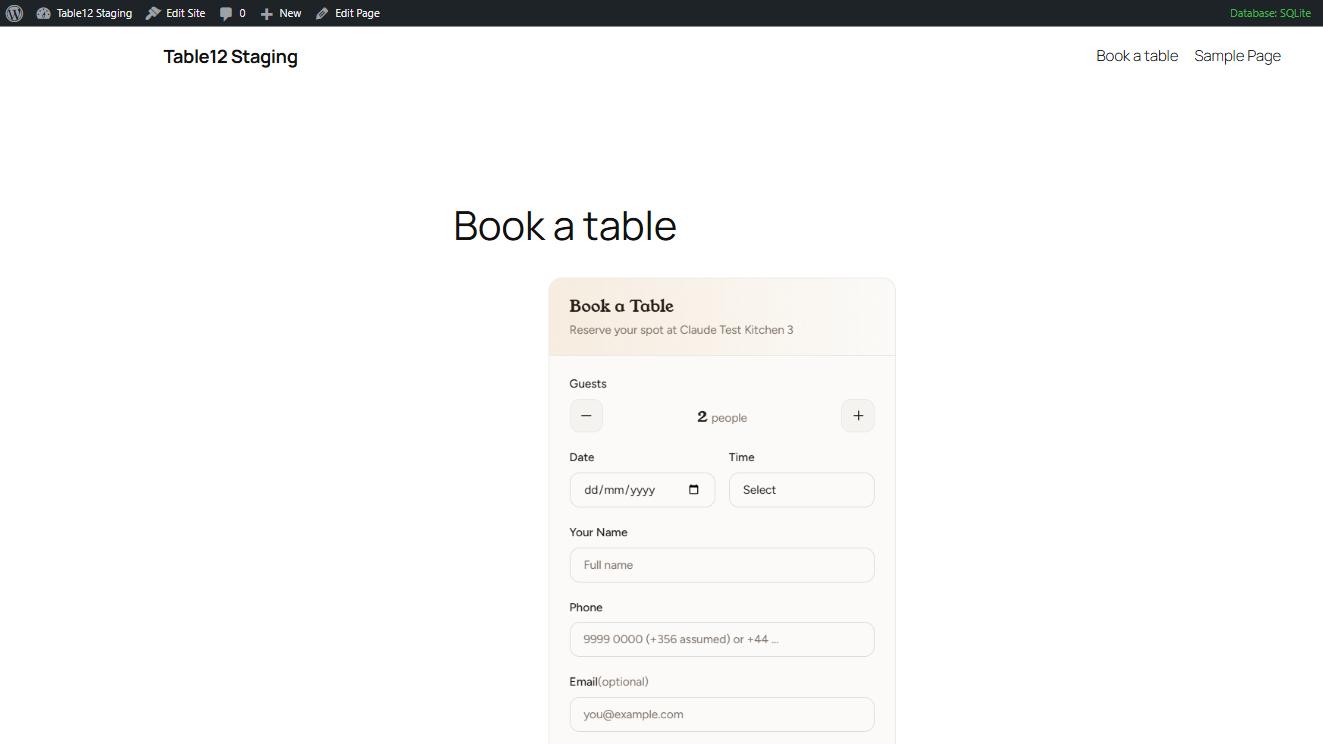Image resolution: width=1323 pixels, height=744 pixels.
Task: Focus the Full name field
Action: tap(722, 565)
